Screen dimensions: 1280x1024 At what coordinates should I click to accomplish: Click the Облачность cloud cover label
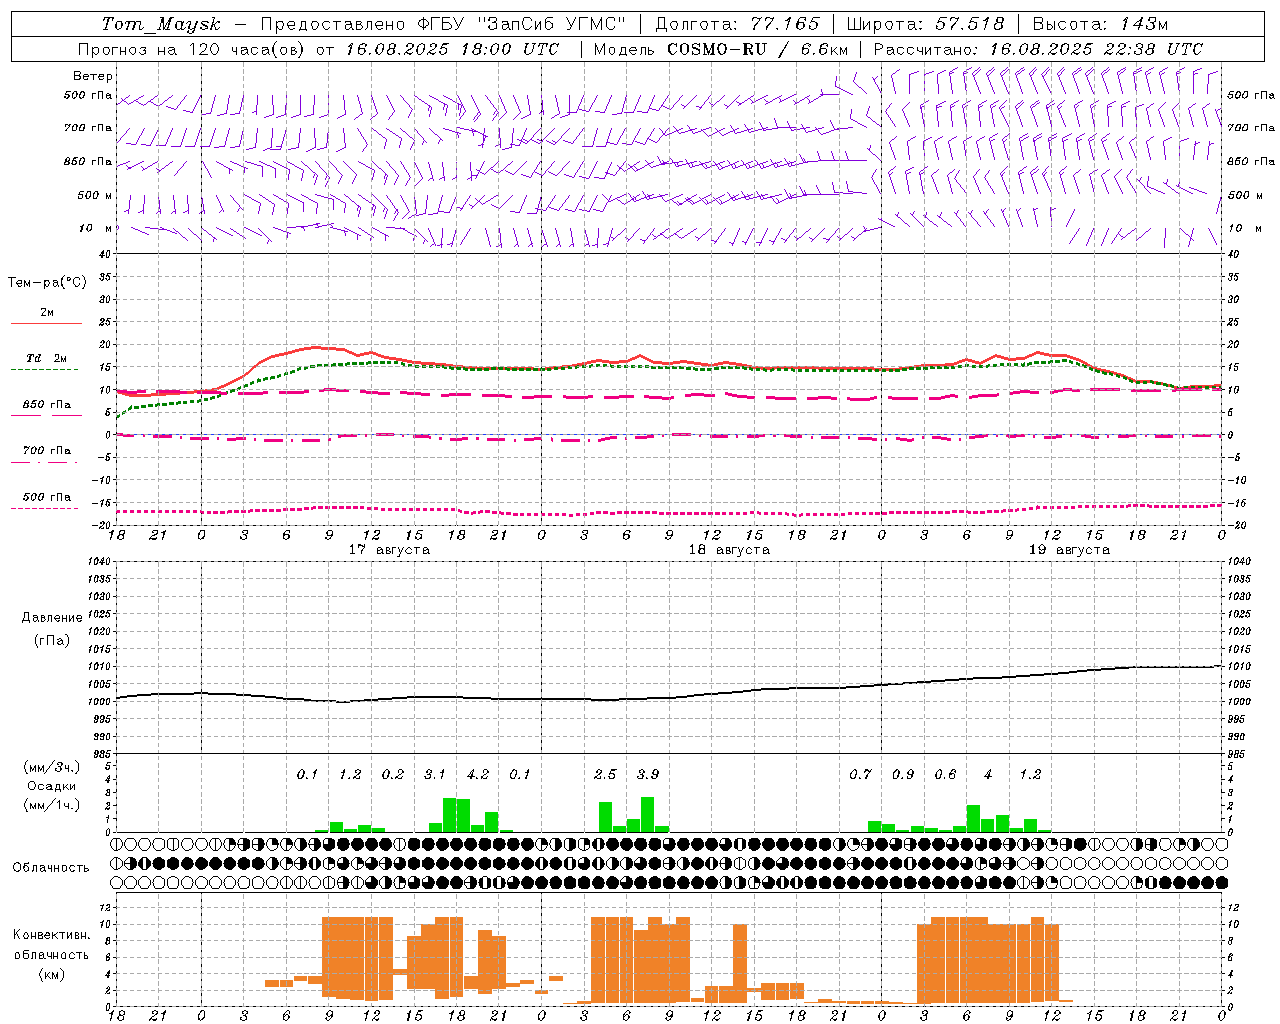[x=51, y=867]
